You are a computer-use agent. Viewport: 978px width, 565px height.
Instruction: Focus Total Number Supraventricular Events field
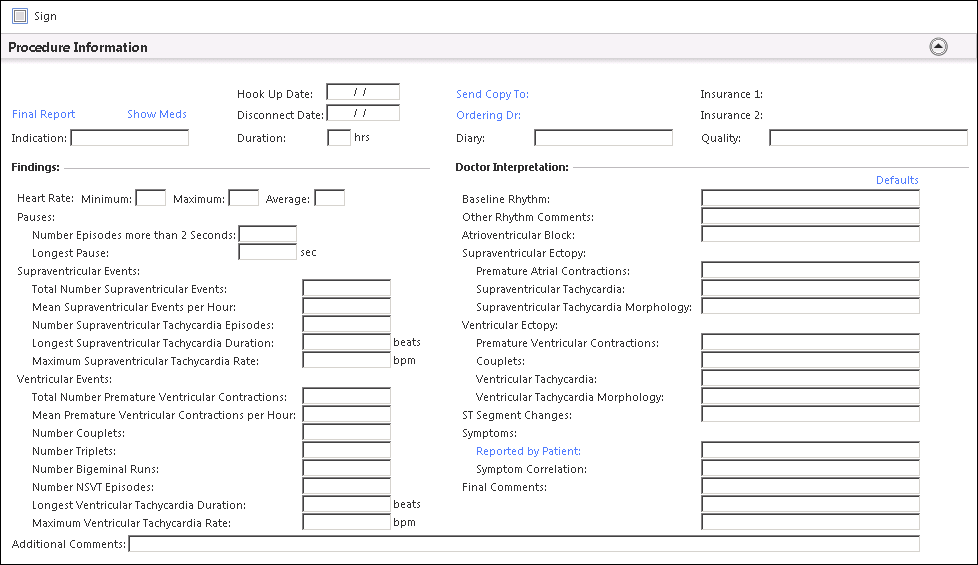pyautogui.click(x=347, y=288)
